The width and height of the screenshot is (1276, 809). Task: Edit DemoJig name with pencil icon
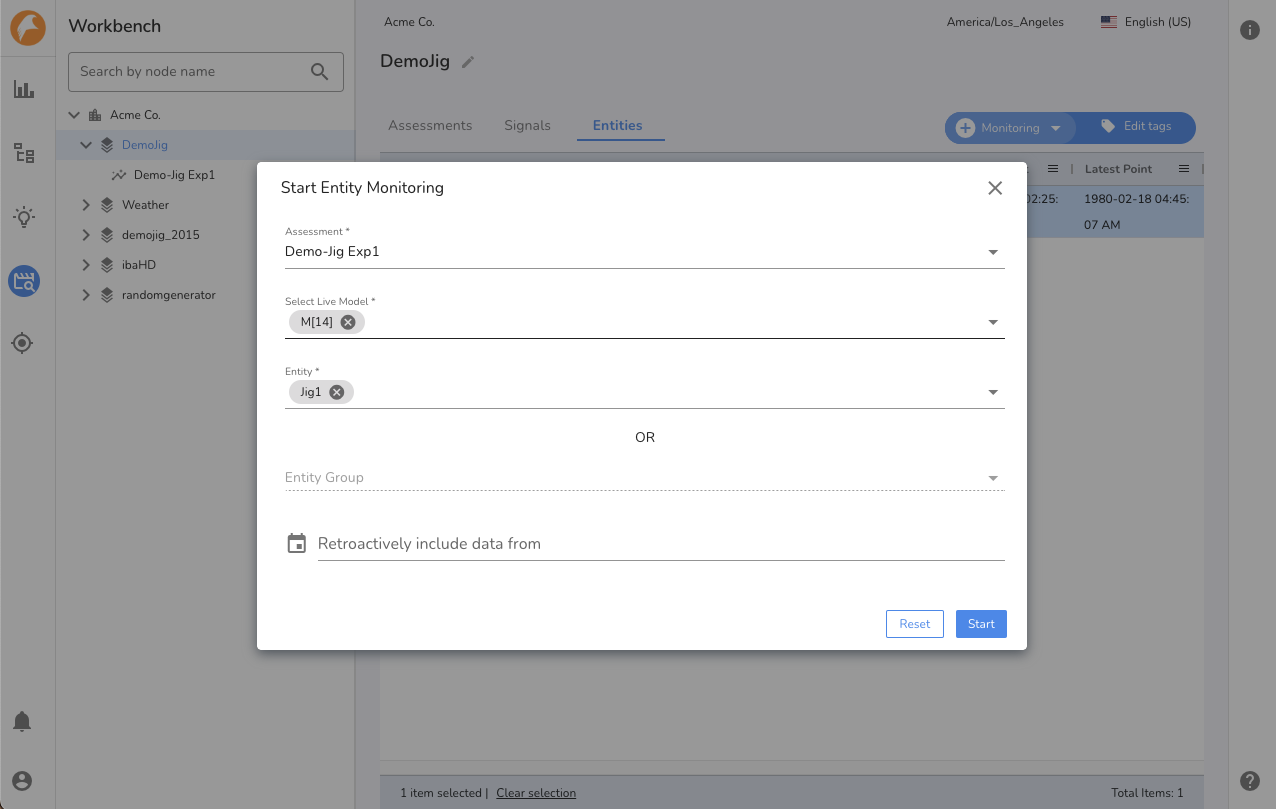(x=468, y=62)
